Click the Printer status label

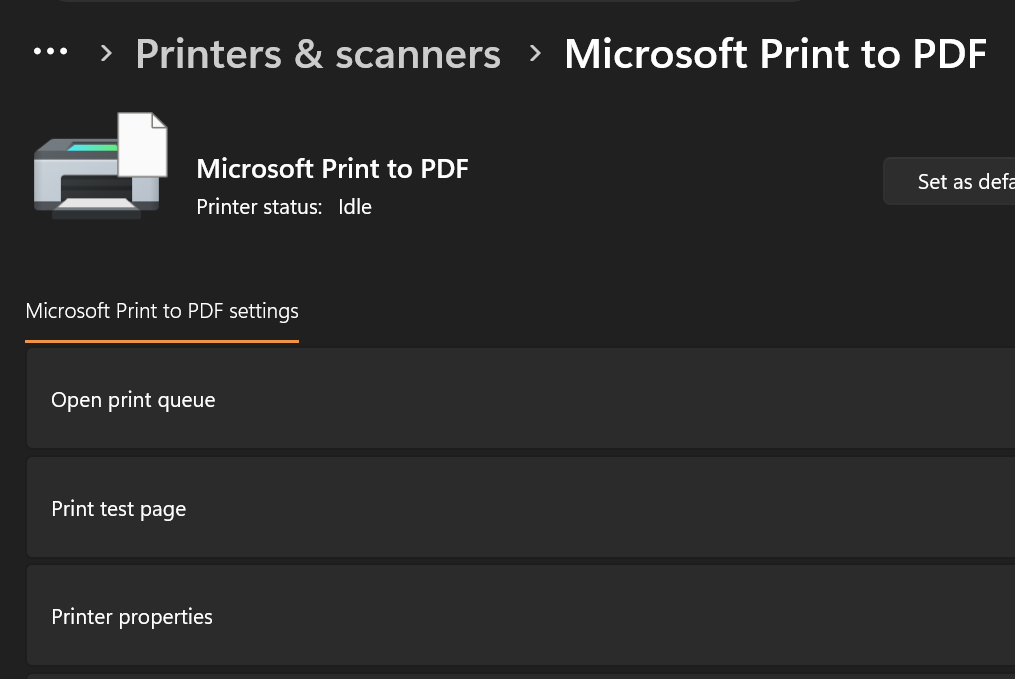pos(259,207)
